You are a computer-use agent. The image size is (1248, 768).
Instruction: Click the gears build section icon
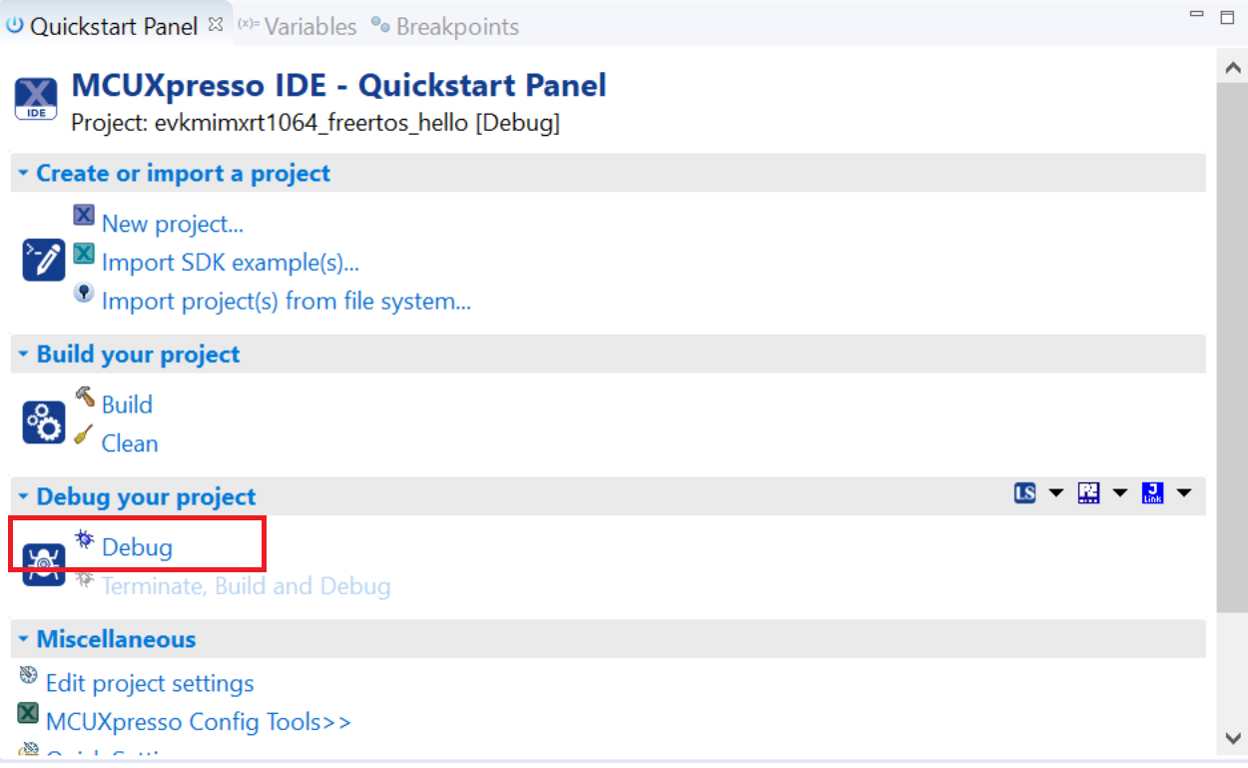point(44,422)
